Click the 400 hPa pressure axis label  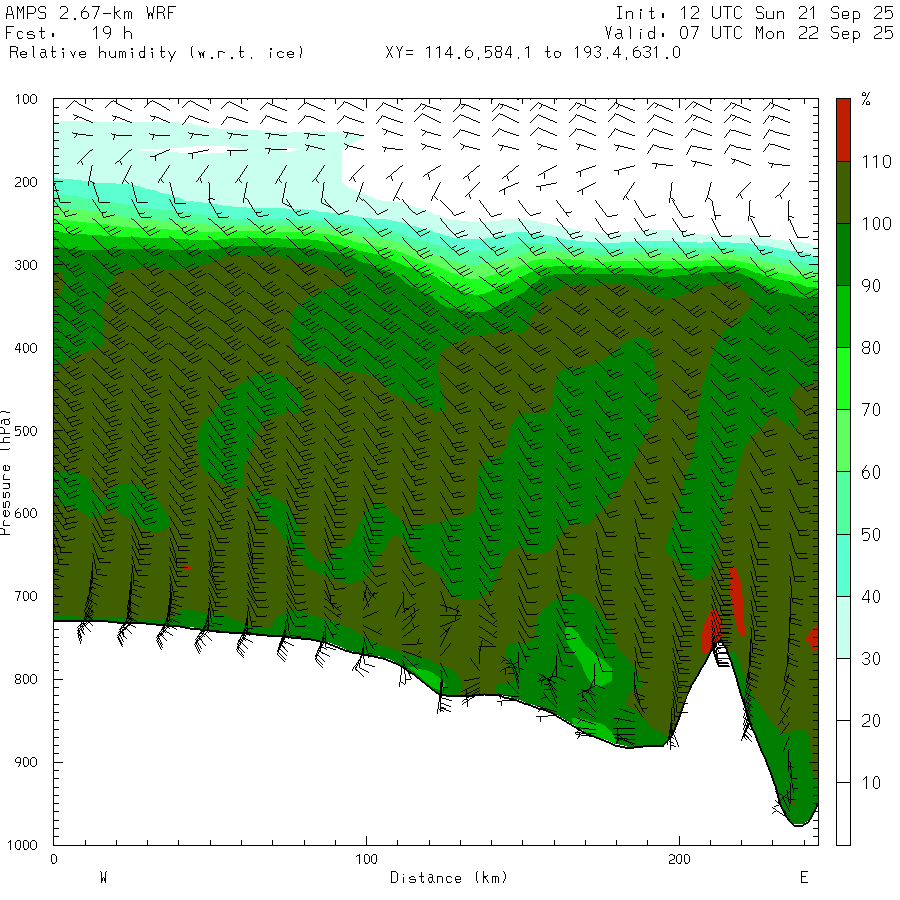pos(26,348)
